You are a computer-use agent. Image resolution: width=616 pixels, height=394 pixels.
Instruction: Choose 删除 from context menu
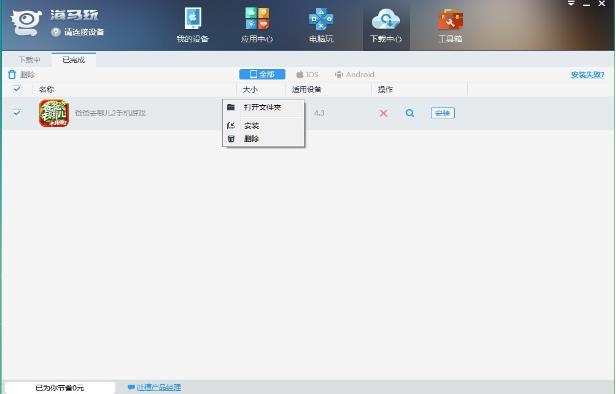263,139
